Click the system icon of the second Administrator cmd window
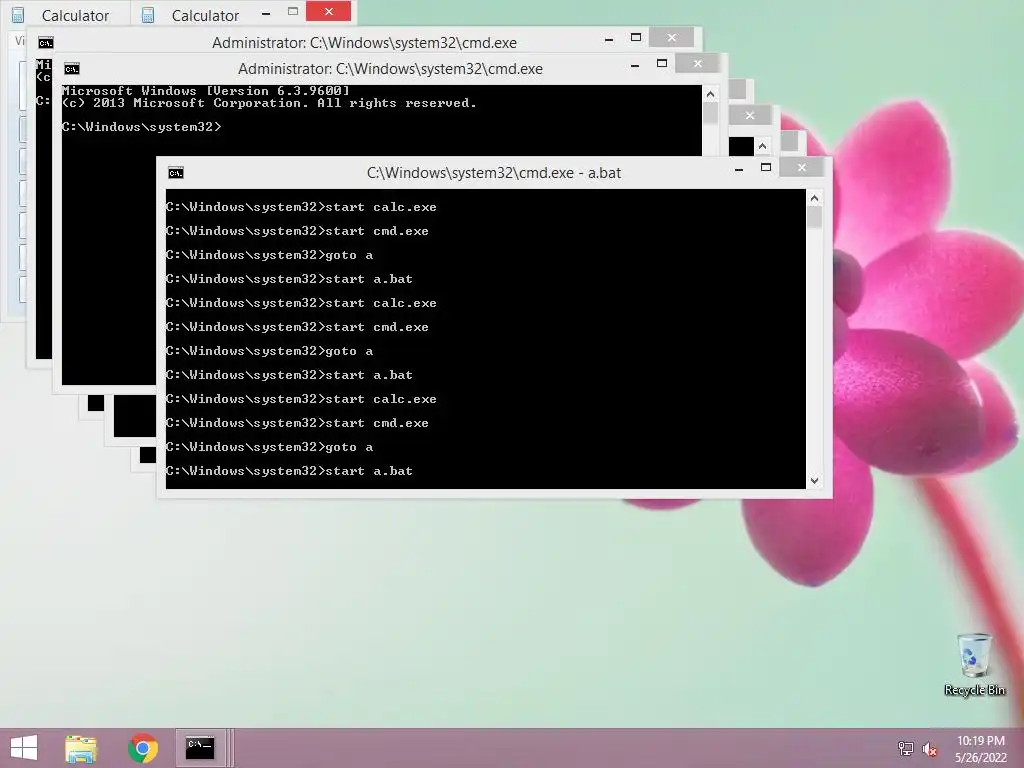 pos(72,69)
